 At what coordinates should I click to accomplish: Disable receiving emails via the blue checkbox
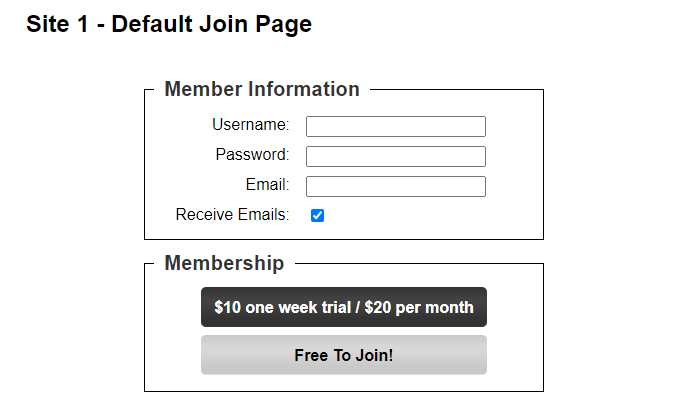click(x=318, y=215)
